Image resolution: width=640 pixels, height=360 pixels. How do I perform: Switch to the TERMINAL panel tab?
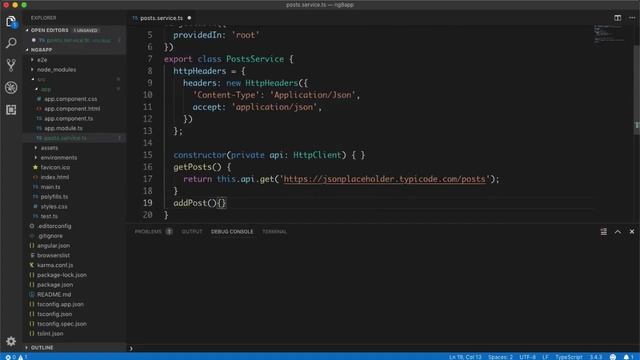(x=274, y=231)
